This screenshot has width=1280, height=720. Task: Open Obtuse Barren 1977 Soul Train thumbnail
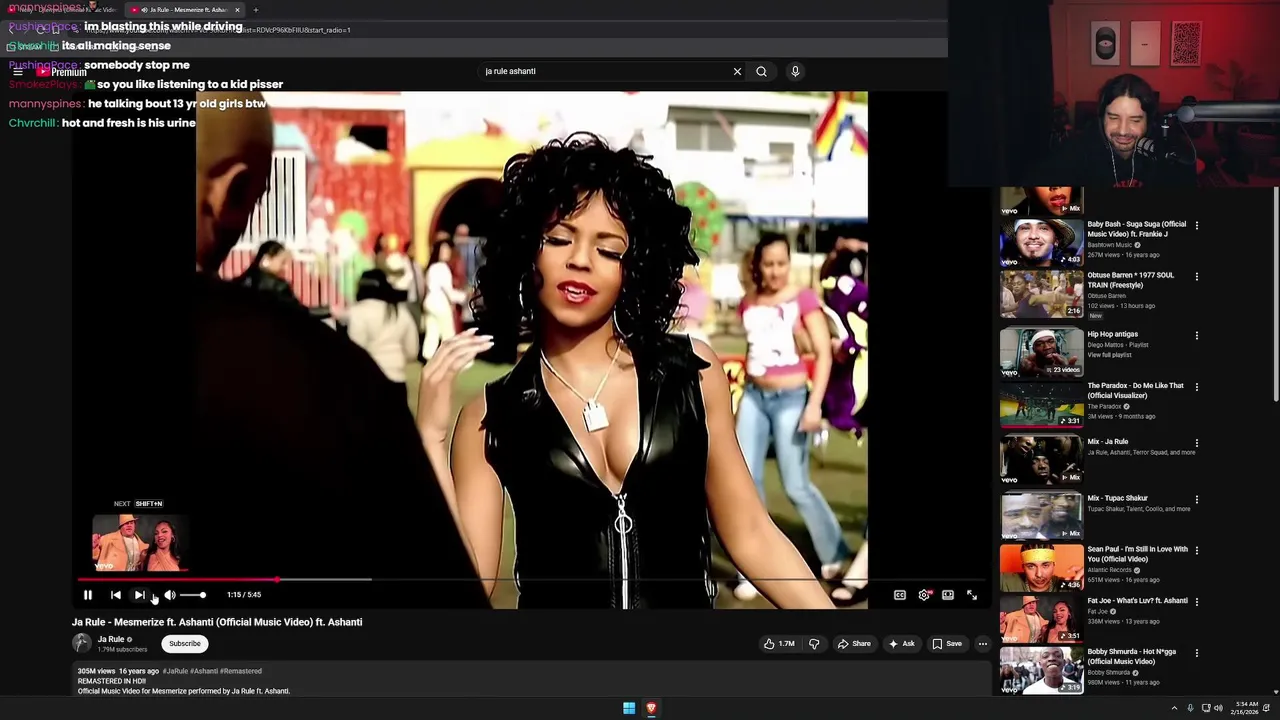click(1041, 294)
